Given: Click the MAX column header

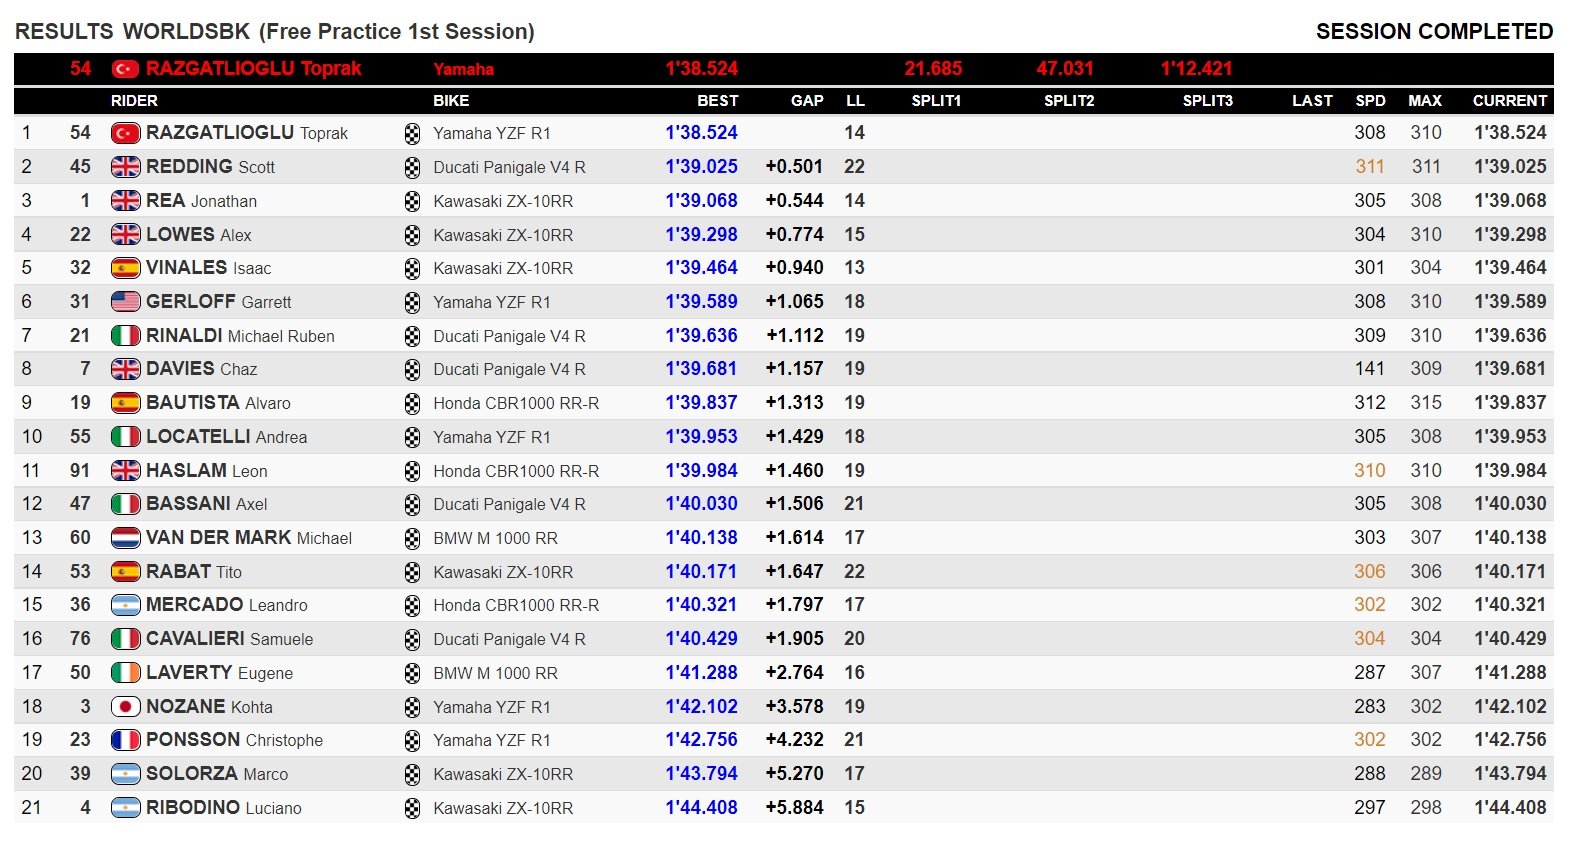Looking at the screenshot, I should point(1425,101).
